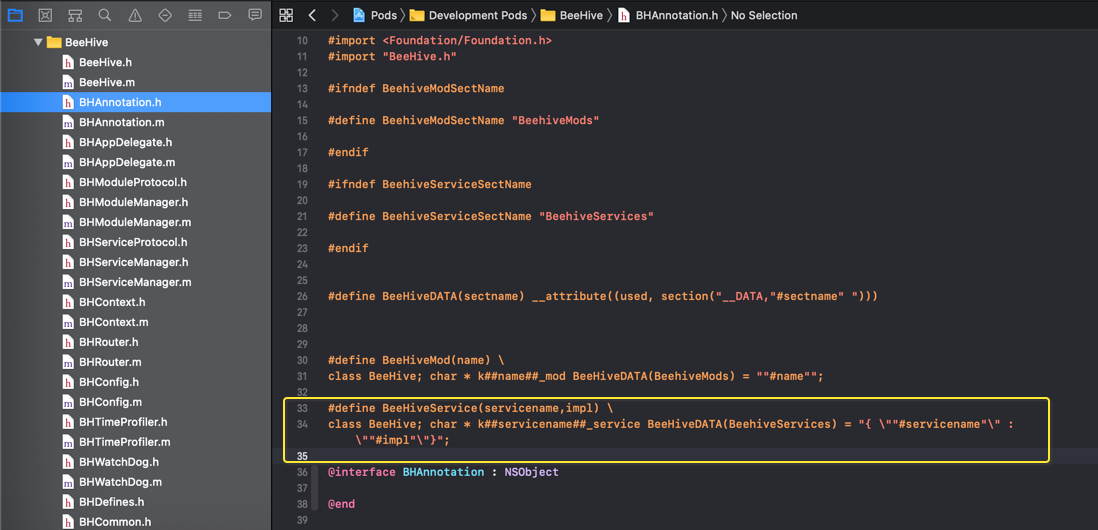Open the Report navigator
Viewport: 1098px width, 530px height.
tap(256, 15)
